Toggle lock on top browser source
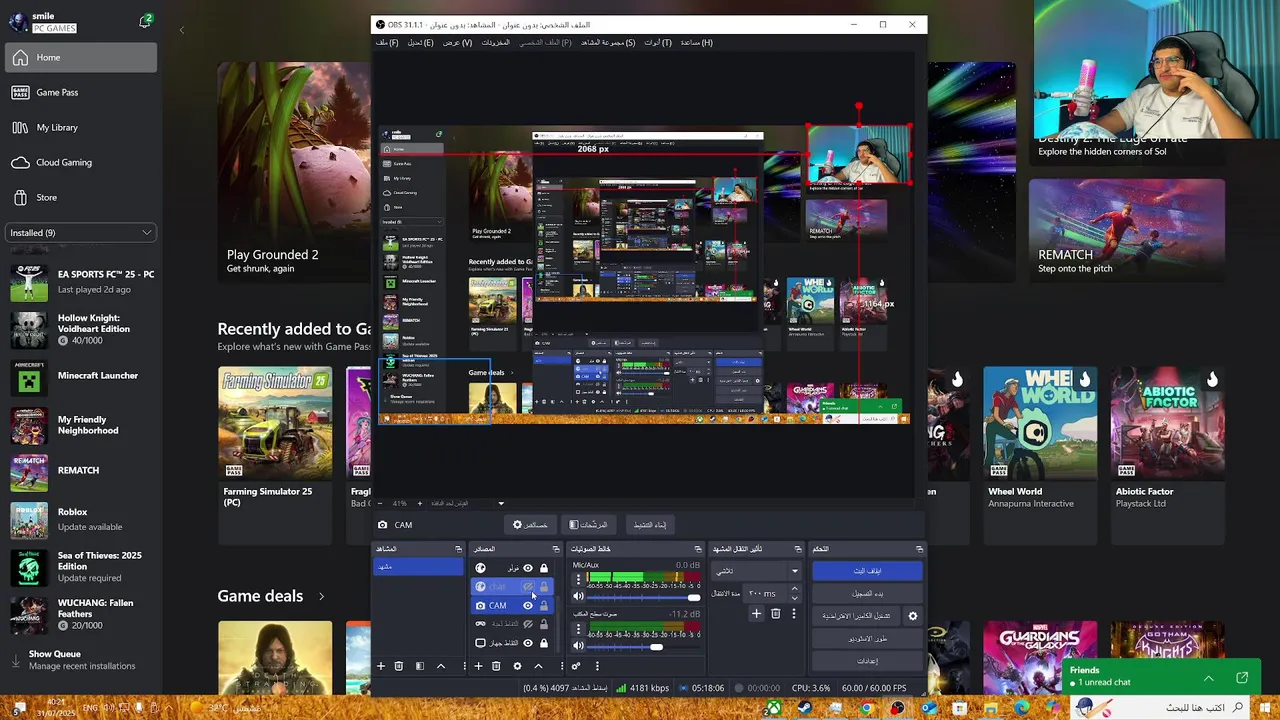This screenshot has width=1280, height=720. (544, 568)
